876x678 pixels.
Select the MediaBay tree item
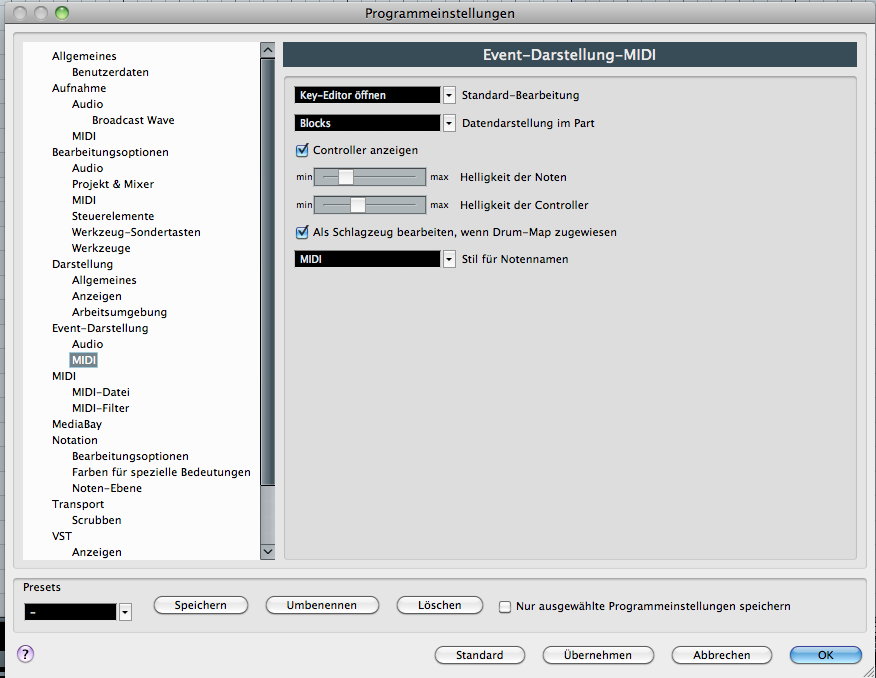[x=77, y=424]
